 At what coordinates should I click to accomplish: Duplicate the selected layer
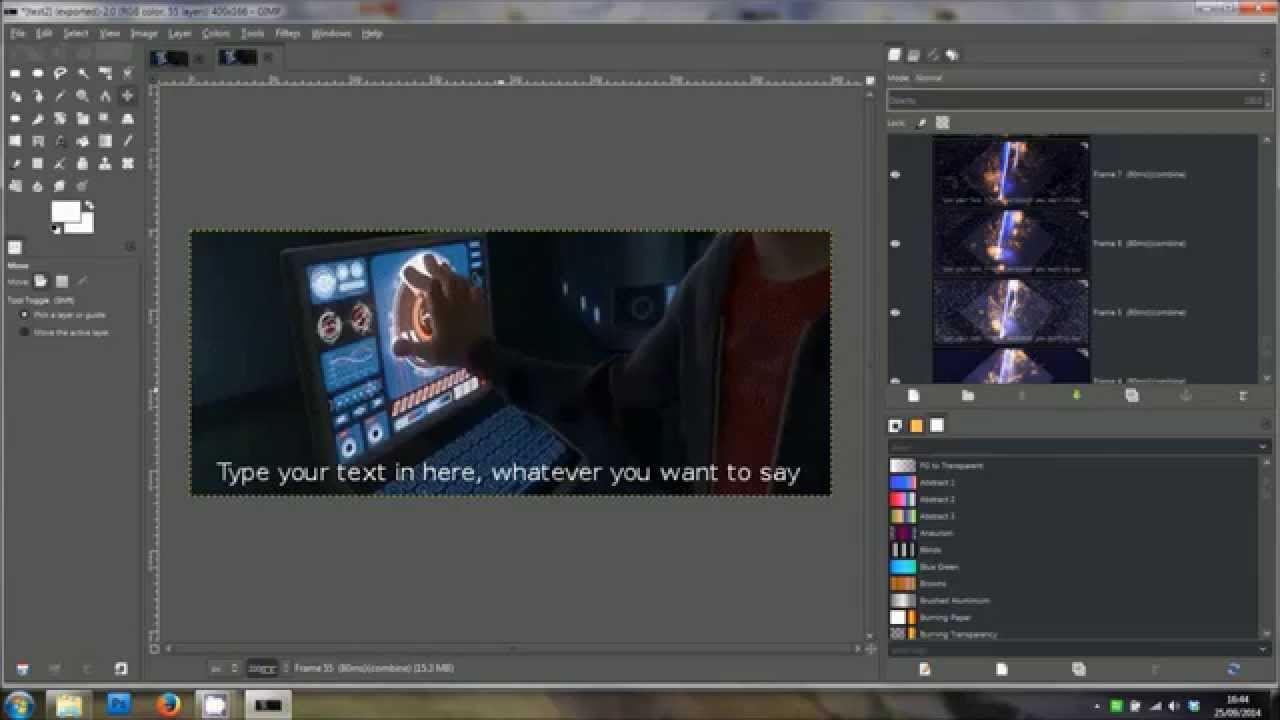(1132, 396)
